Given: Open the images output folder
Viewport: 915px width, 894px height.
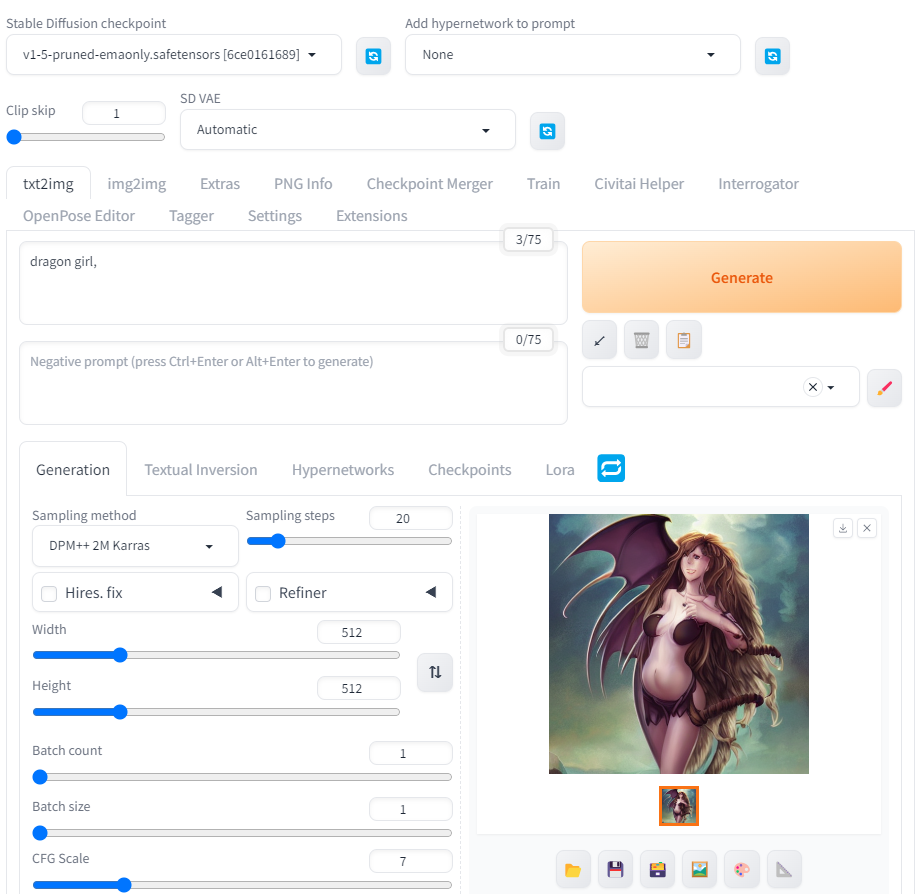Looking at the screenshot, I should 573,870.
